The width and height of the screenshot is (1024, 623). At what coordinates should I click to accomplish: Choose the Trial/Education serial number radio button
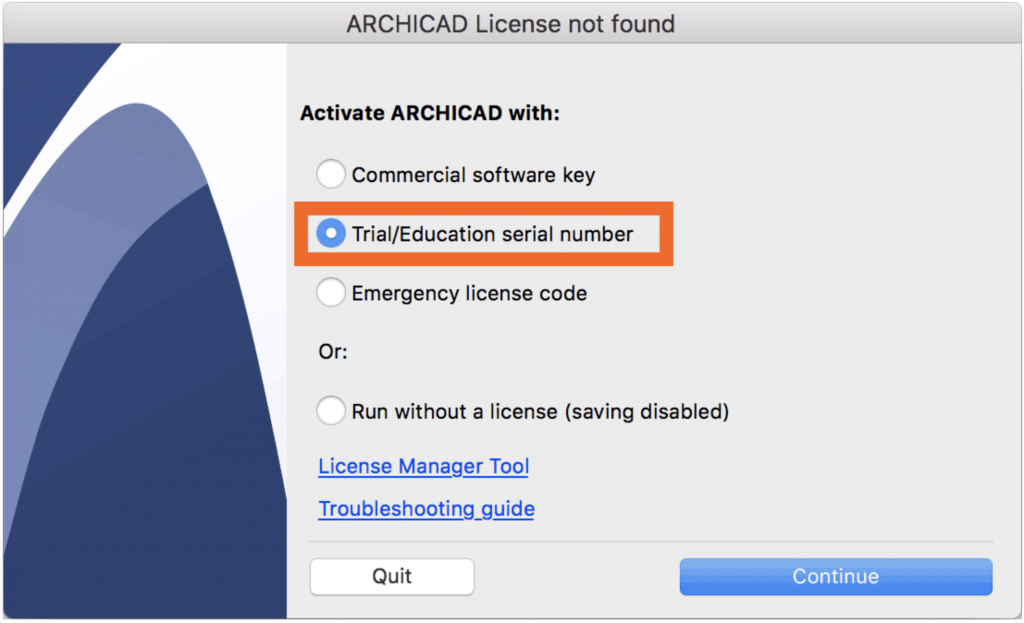pyautogui.click(x=331, y=234)
